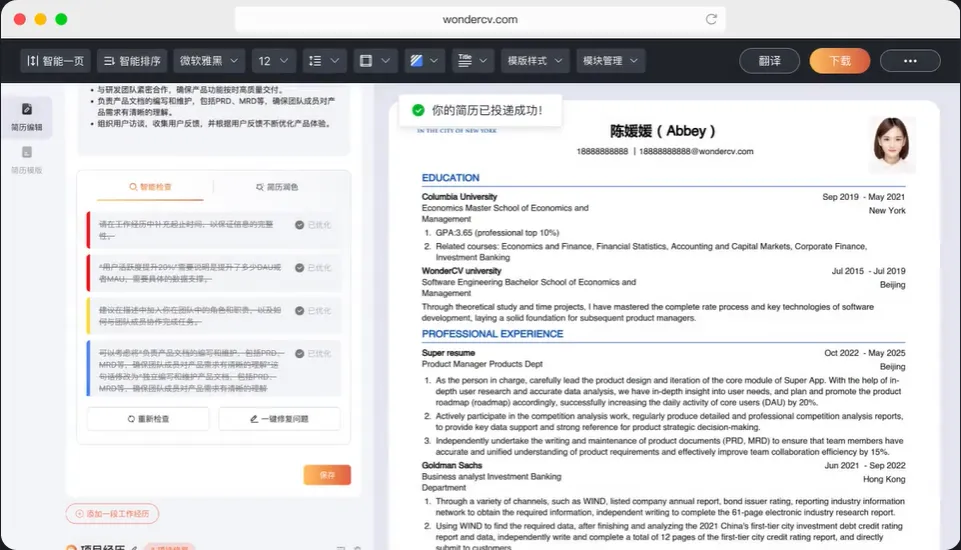This screenshot has height=550, width=961.
Task: Click the 翻译 translate button
Action: pos(769,61)
